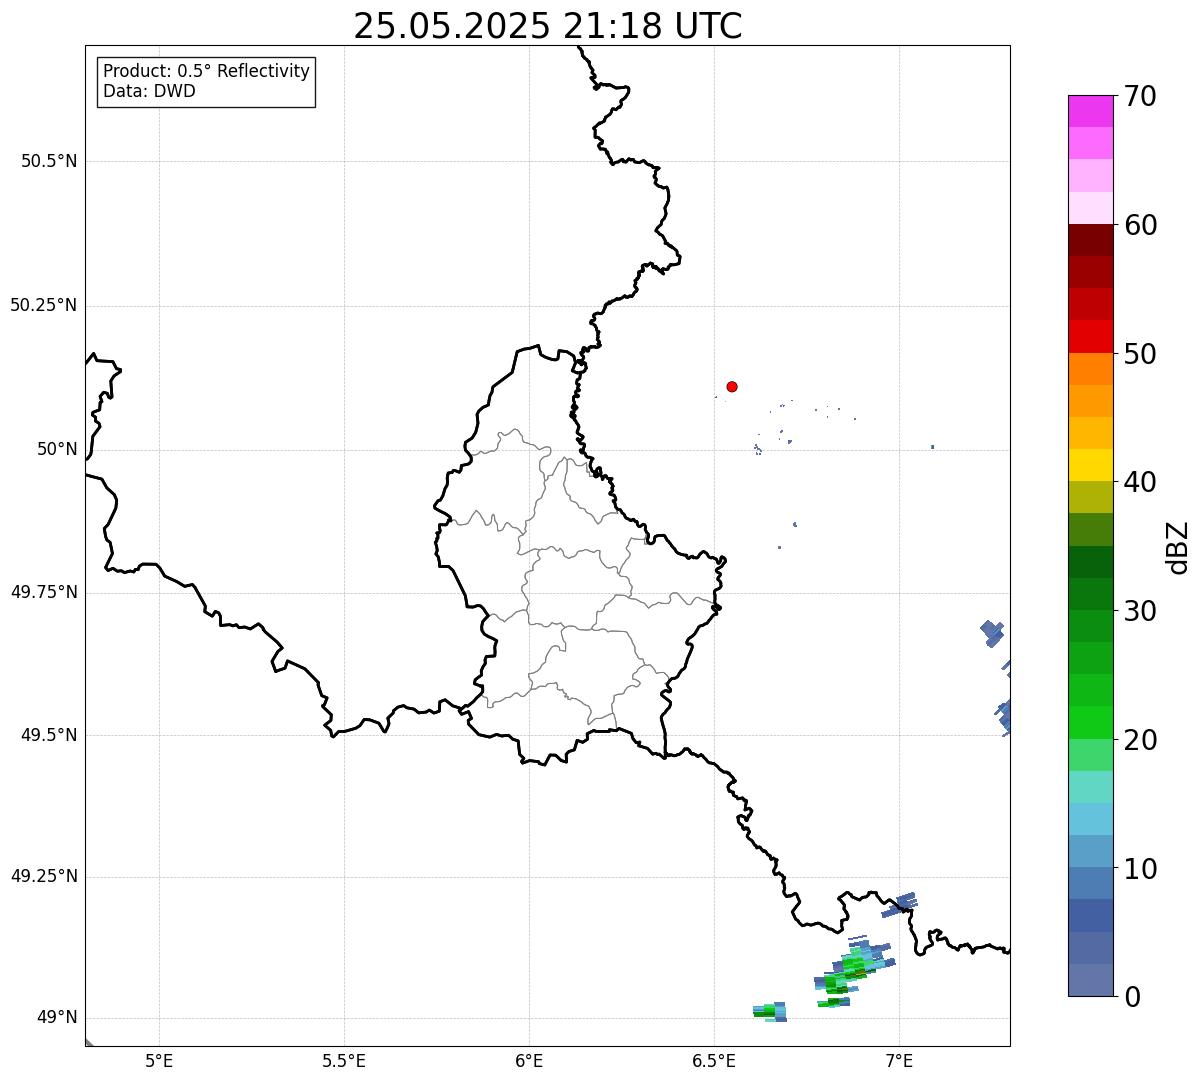Pick the grey-blue bottom colorbar segment at 0
The width and height of the screenshot is (1202, 1081).
[x=1090, y=980]
